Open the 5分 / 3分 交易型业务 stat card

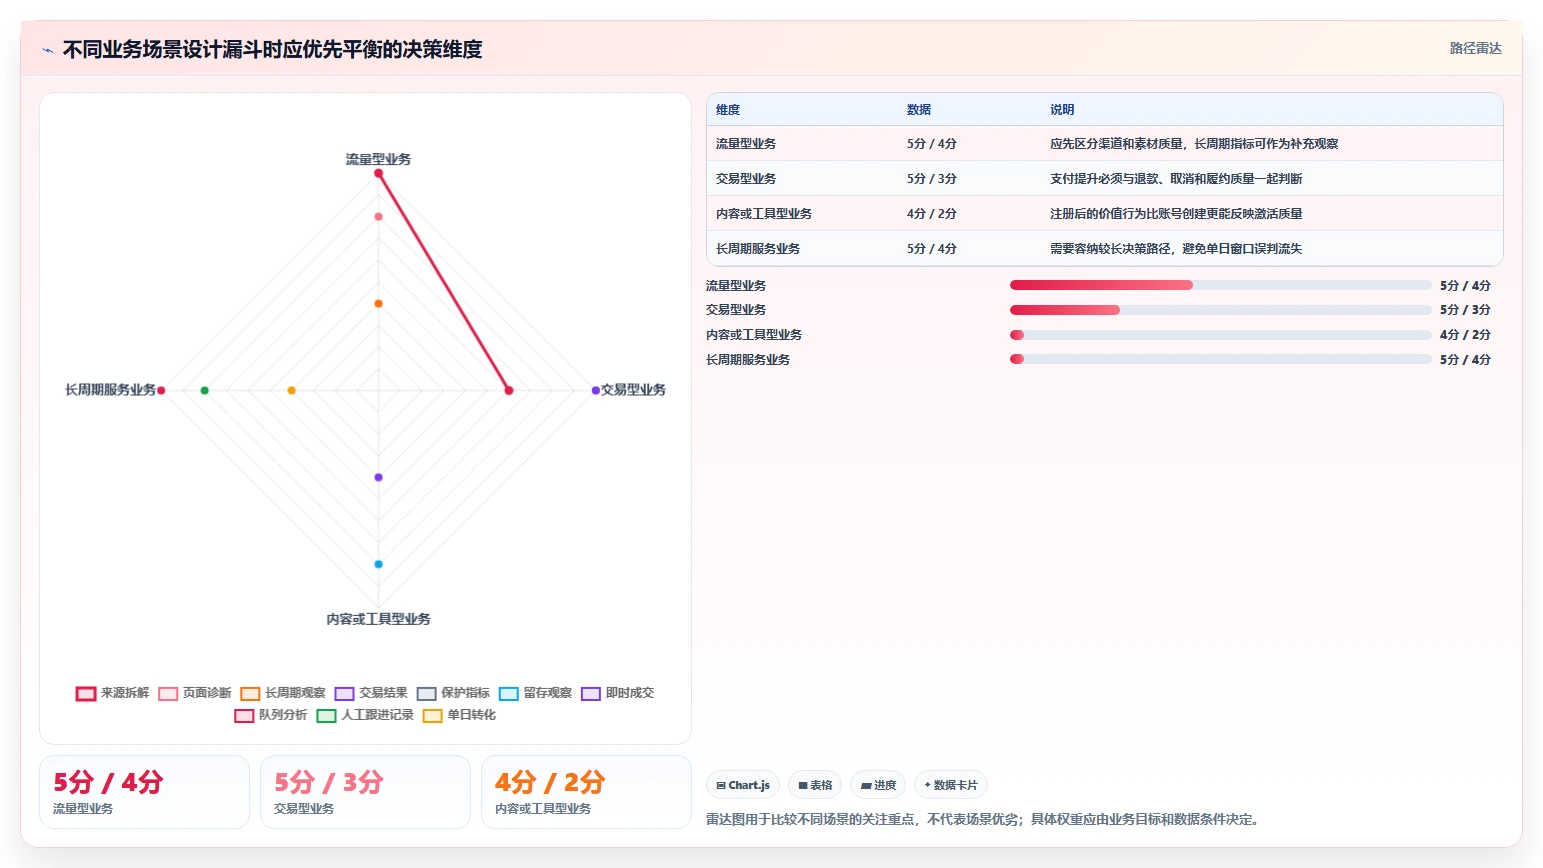365,792
